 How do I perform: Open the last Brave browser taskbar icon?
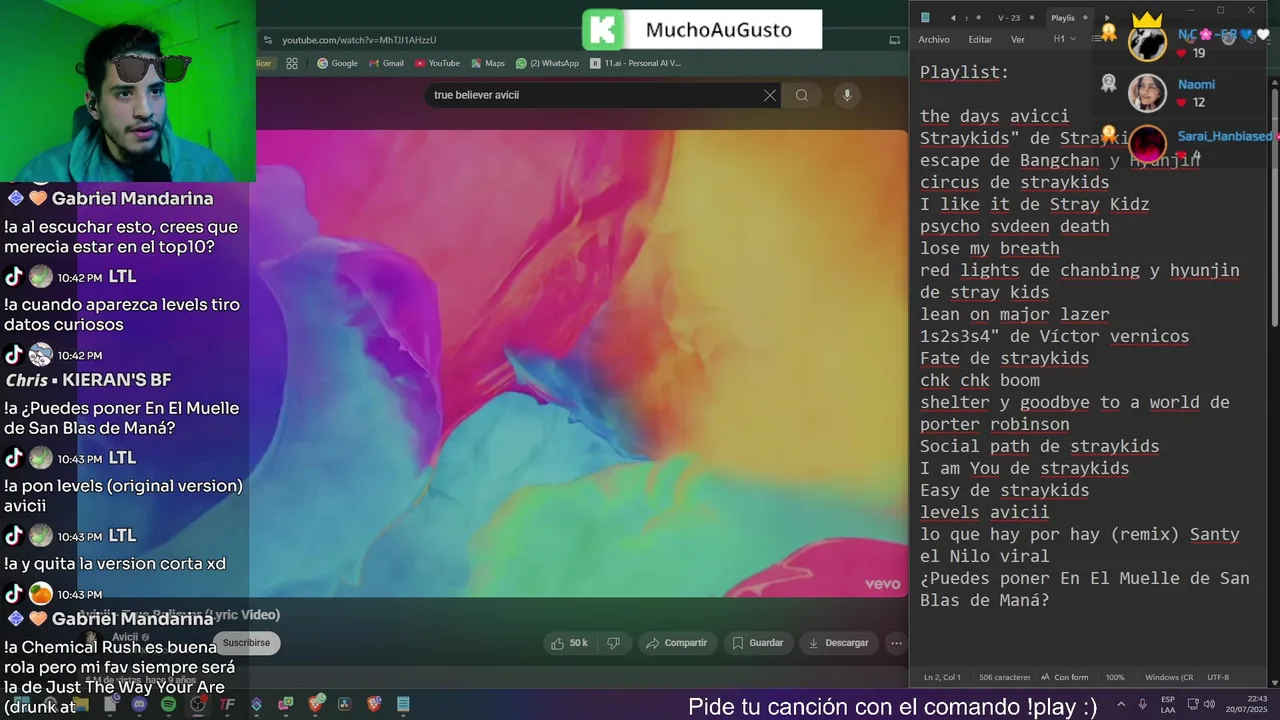coord(374,705)
